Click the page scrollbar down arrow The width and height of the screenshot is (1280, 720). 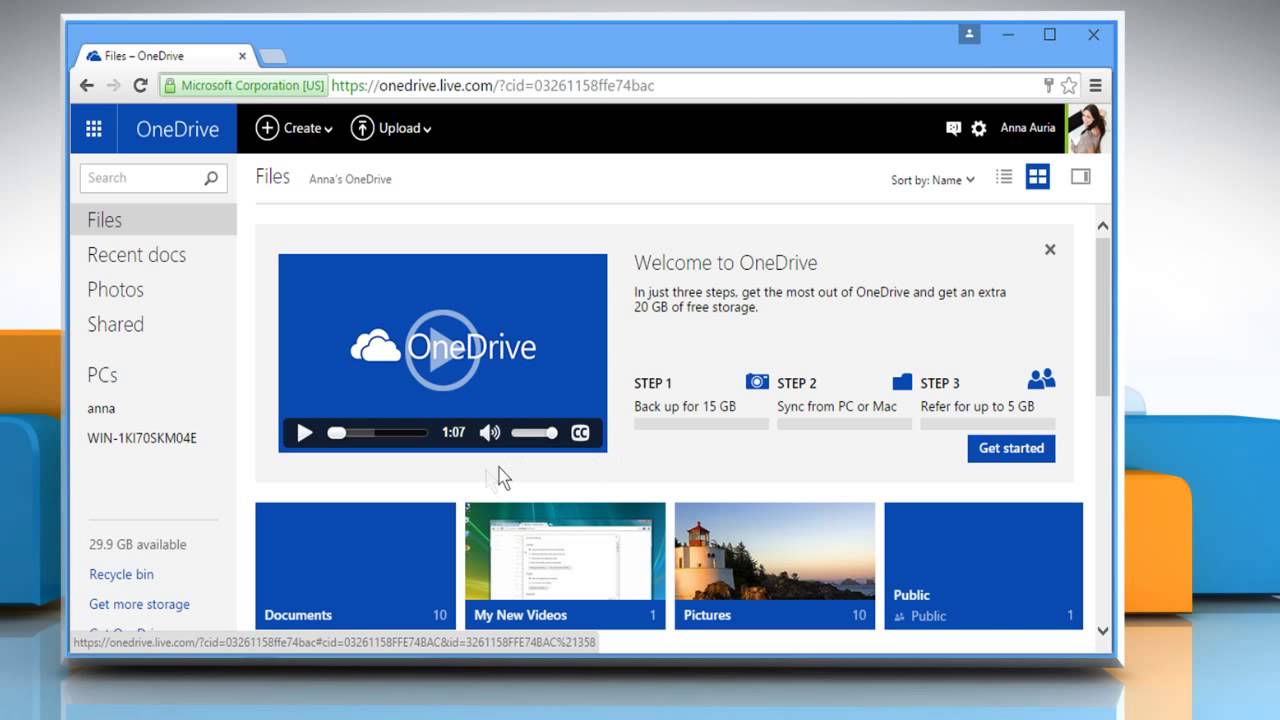click(x=1103, y=631)
